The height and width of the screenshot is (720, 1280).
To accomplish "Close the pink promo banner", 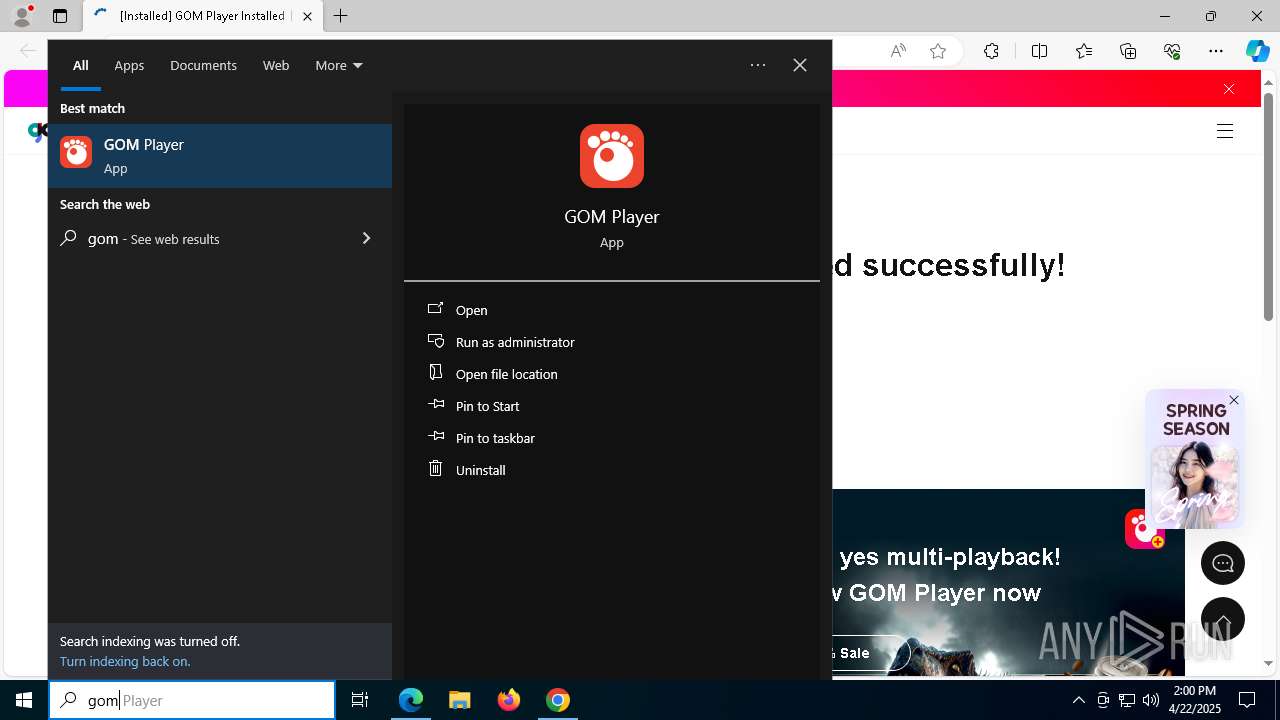I will click(x=1229, y=89).
